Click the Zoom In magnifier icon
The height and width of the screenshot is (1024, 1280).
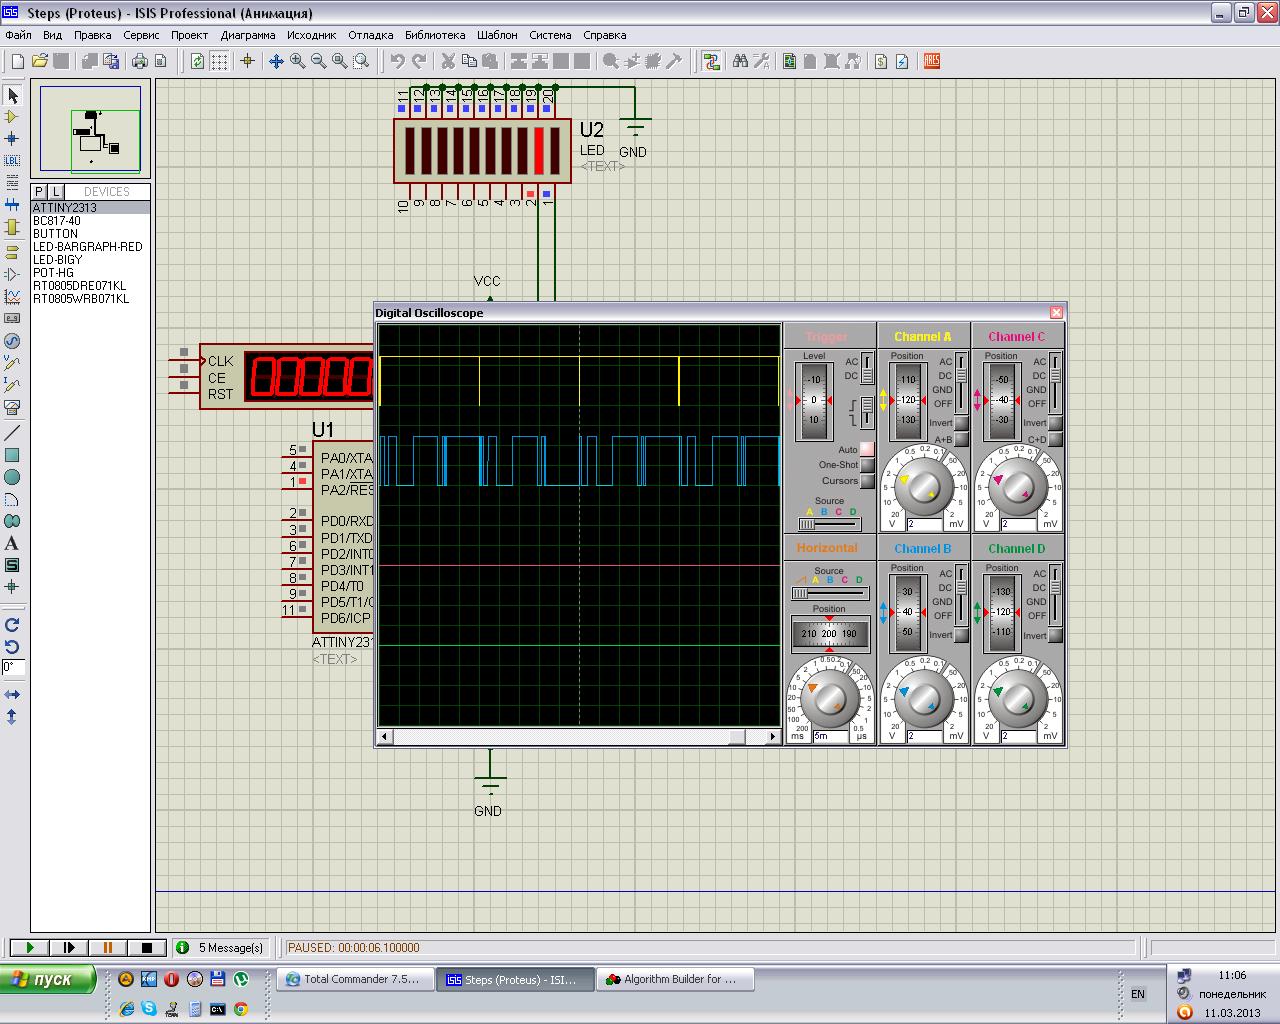(297, 61)
